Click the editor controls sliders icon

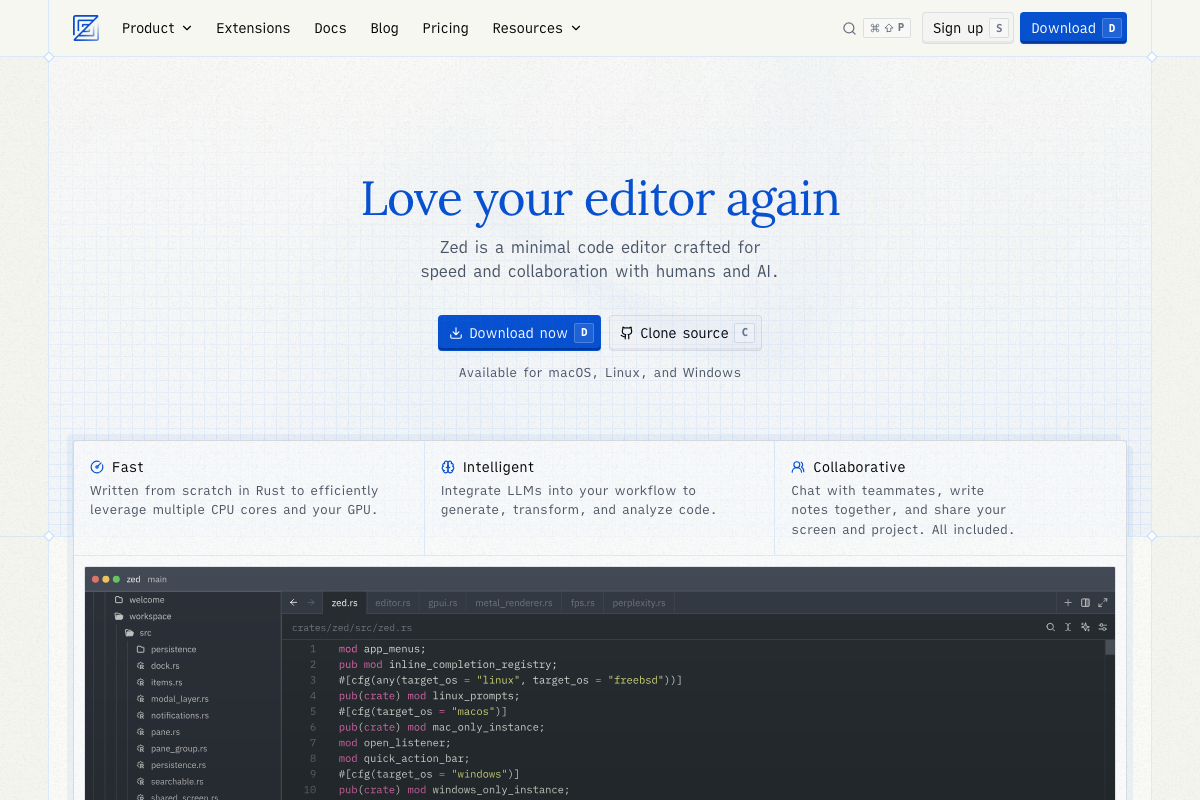click(x=1103, y=627)
